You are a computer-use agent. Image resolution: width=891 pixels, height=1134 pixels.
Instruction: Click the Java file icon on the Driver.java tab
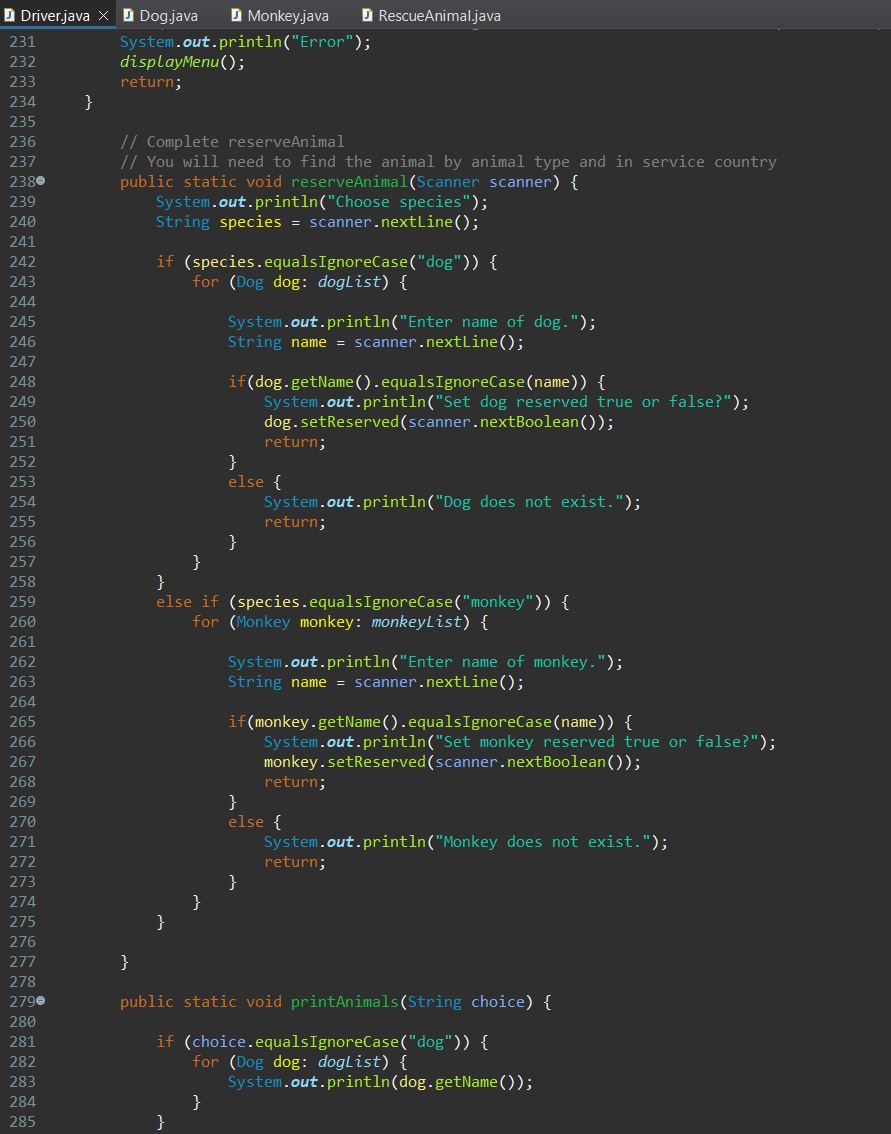tap(12, 15)
